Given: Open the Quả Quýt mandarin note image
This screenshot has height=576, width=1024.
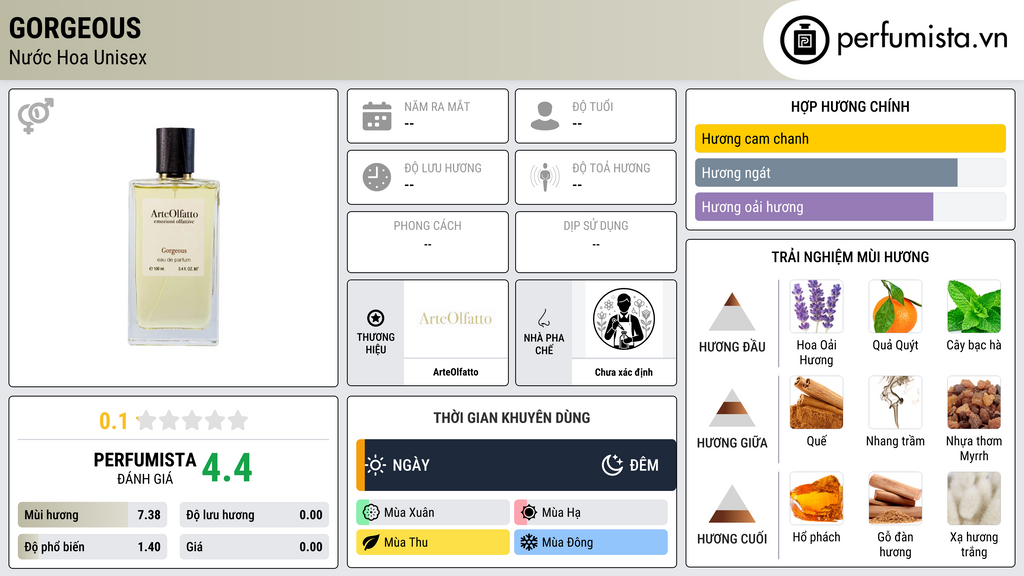Looking at the screenshot, I should tap(895, 307).
